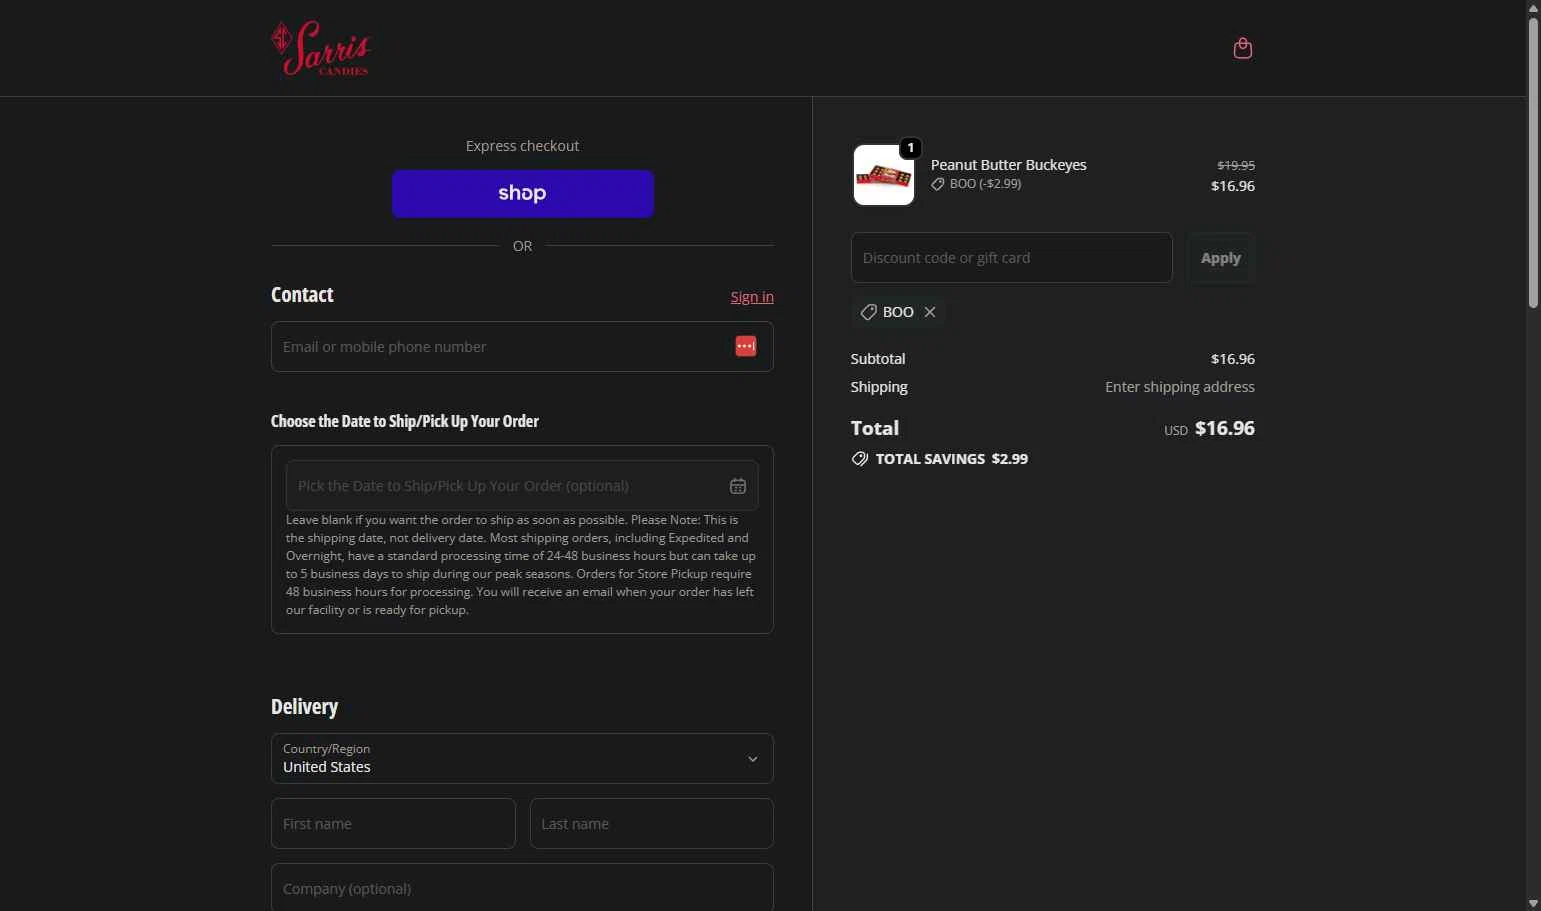Follow the Sign in link
Image resolution: width=1541 pixels, height=911 pixels.
pos(752,297)
